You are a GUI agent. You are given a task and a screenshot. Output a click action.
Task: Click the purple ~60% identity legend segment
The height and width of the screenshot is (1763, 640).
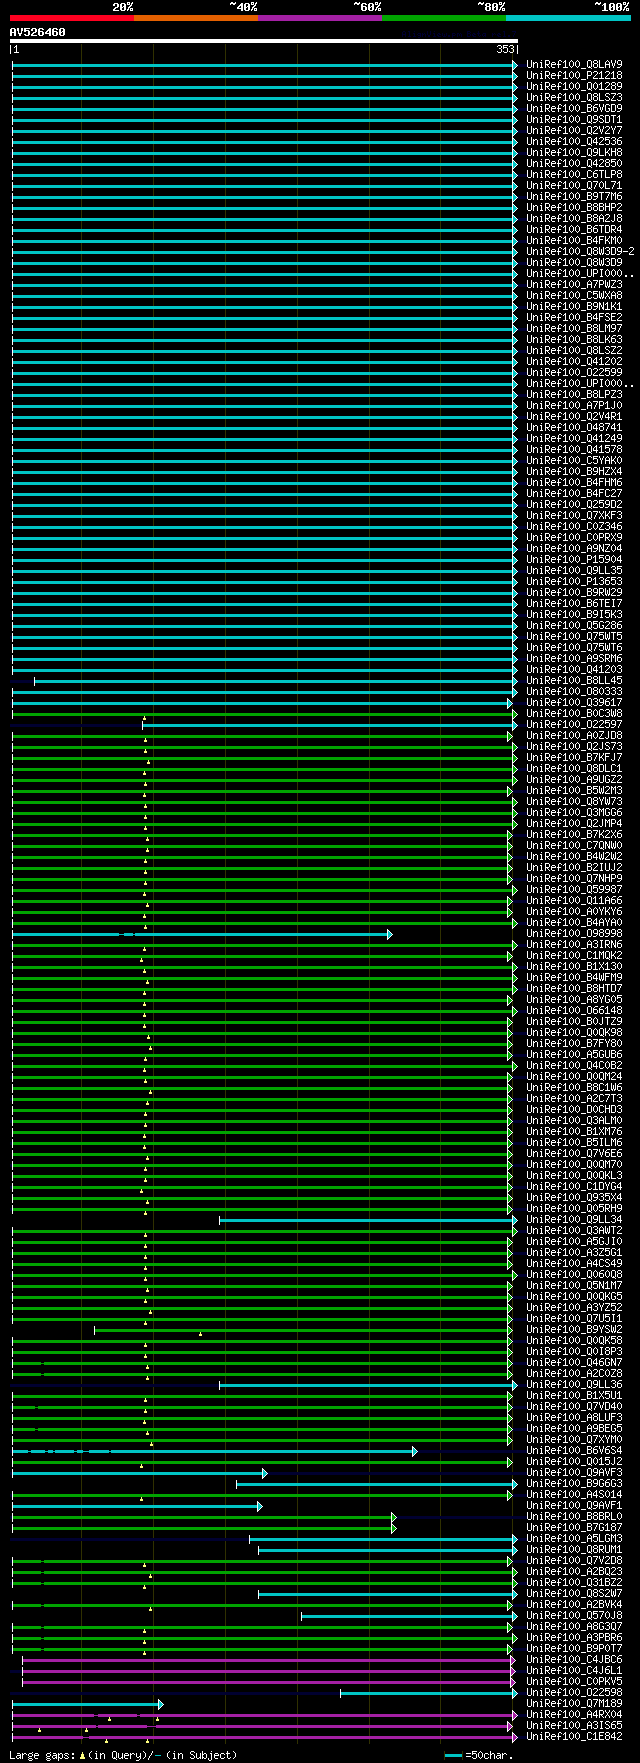click(x=320, y=18)
